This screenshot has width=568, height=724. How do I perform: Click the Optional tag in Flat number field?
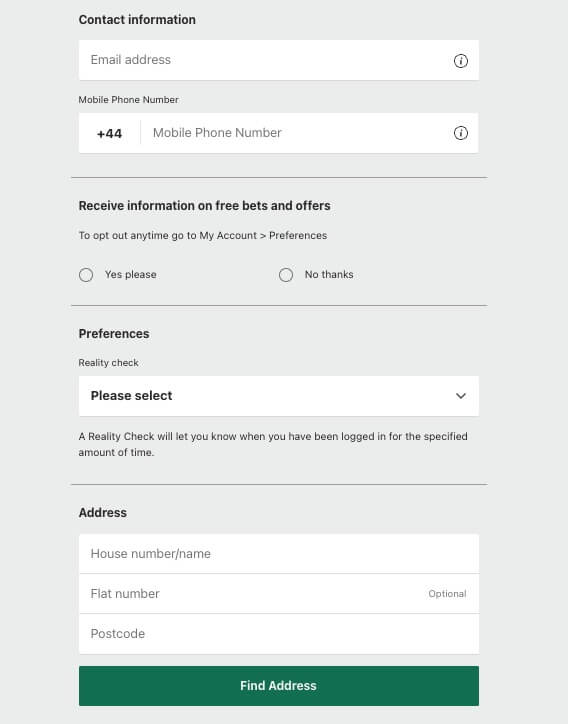447,594
